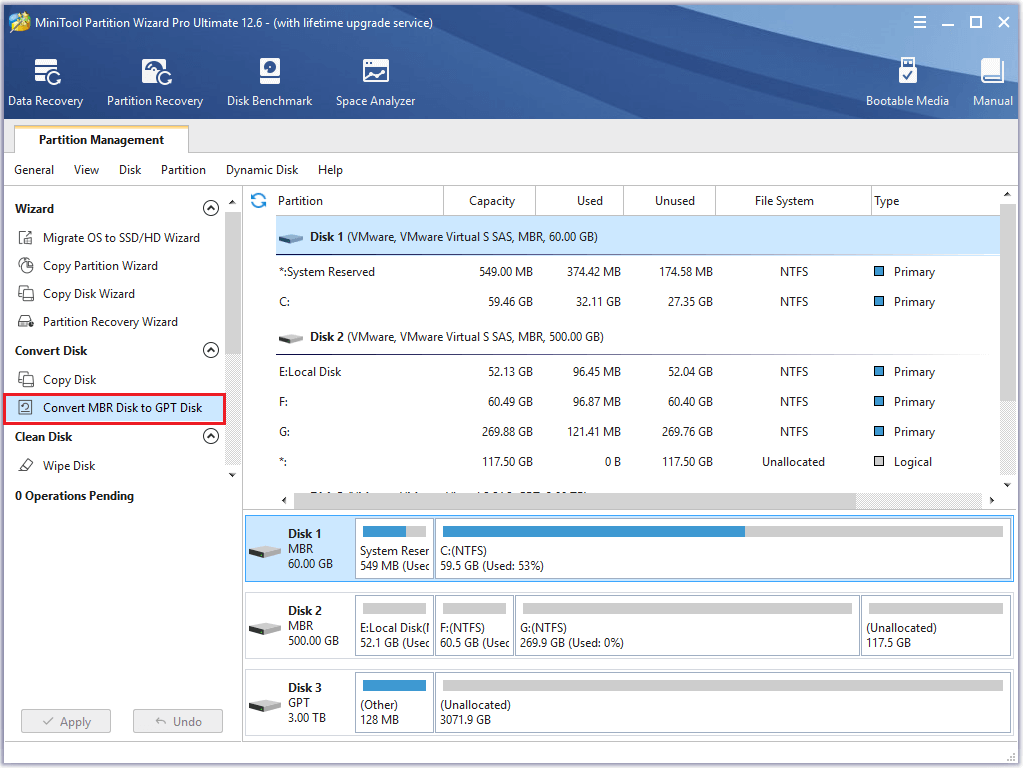Screen dimensions: 1024x769
Task: Click the Undo button
Action: point(178,721)
